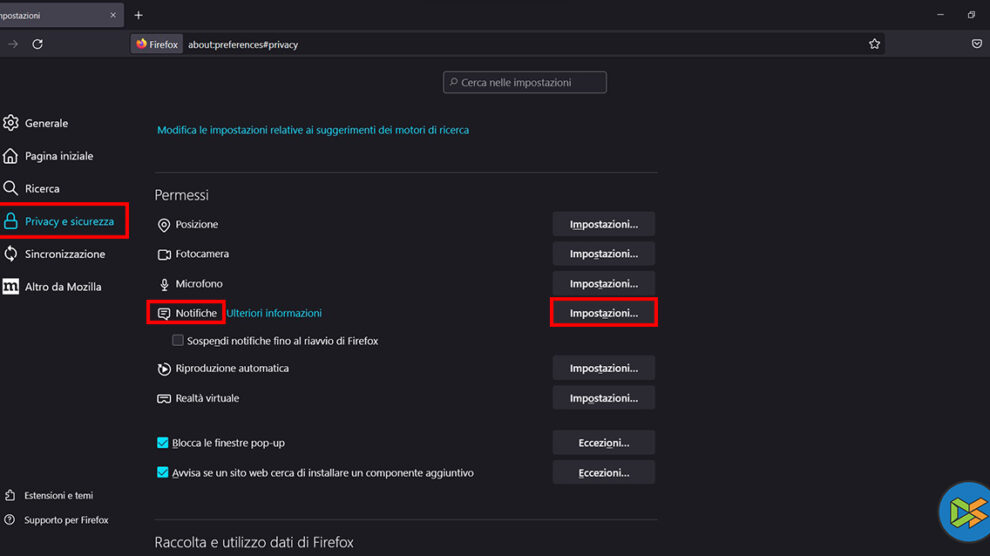Click the Generale gear icon
Viewport: 990px width, 556px height.
point(11,123)
